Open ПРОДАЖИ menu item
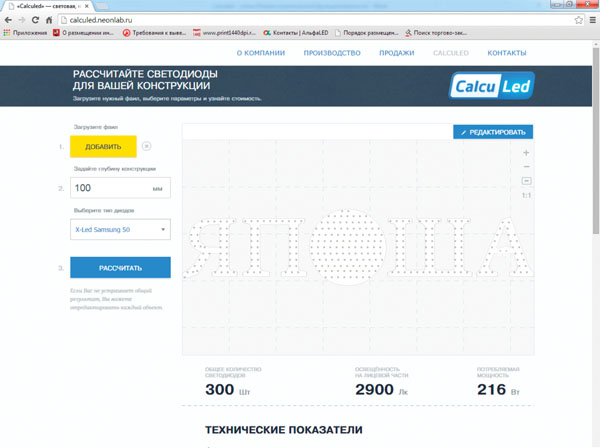 [397, 53]
